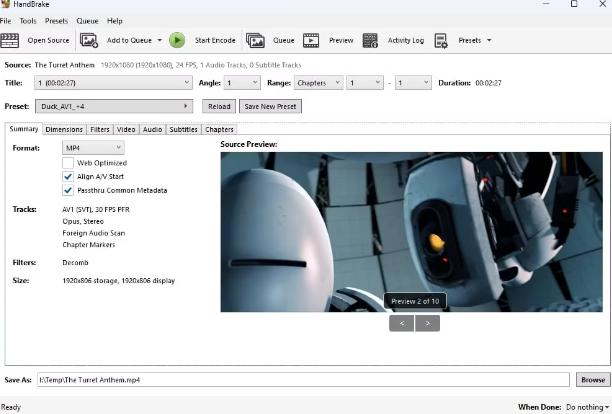Maximize the HandBrake window
Image resolution: width=612 pixels, height=414 pixels.
574,4
